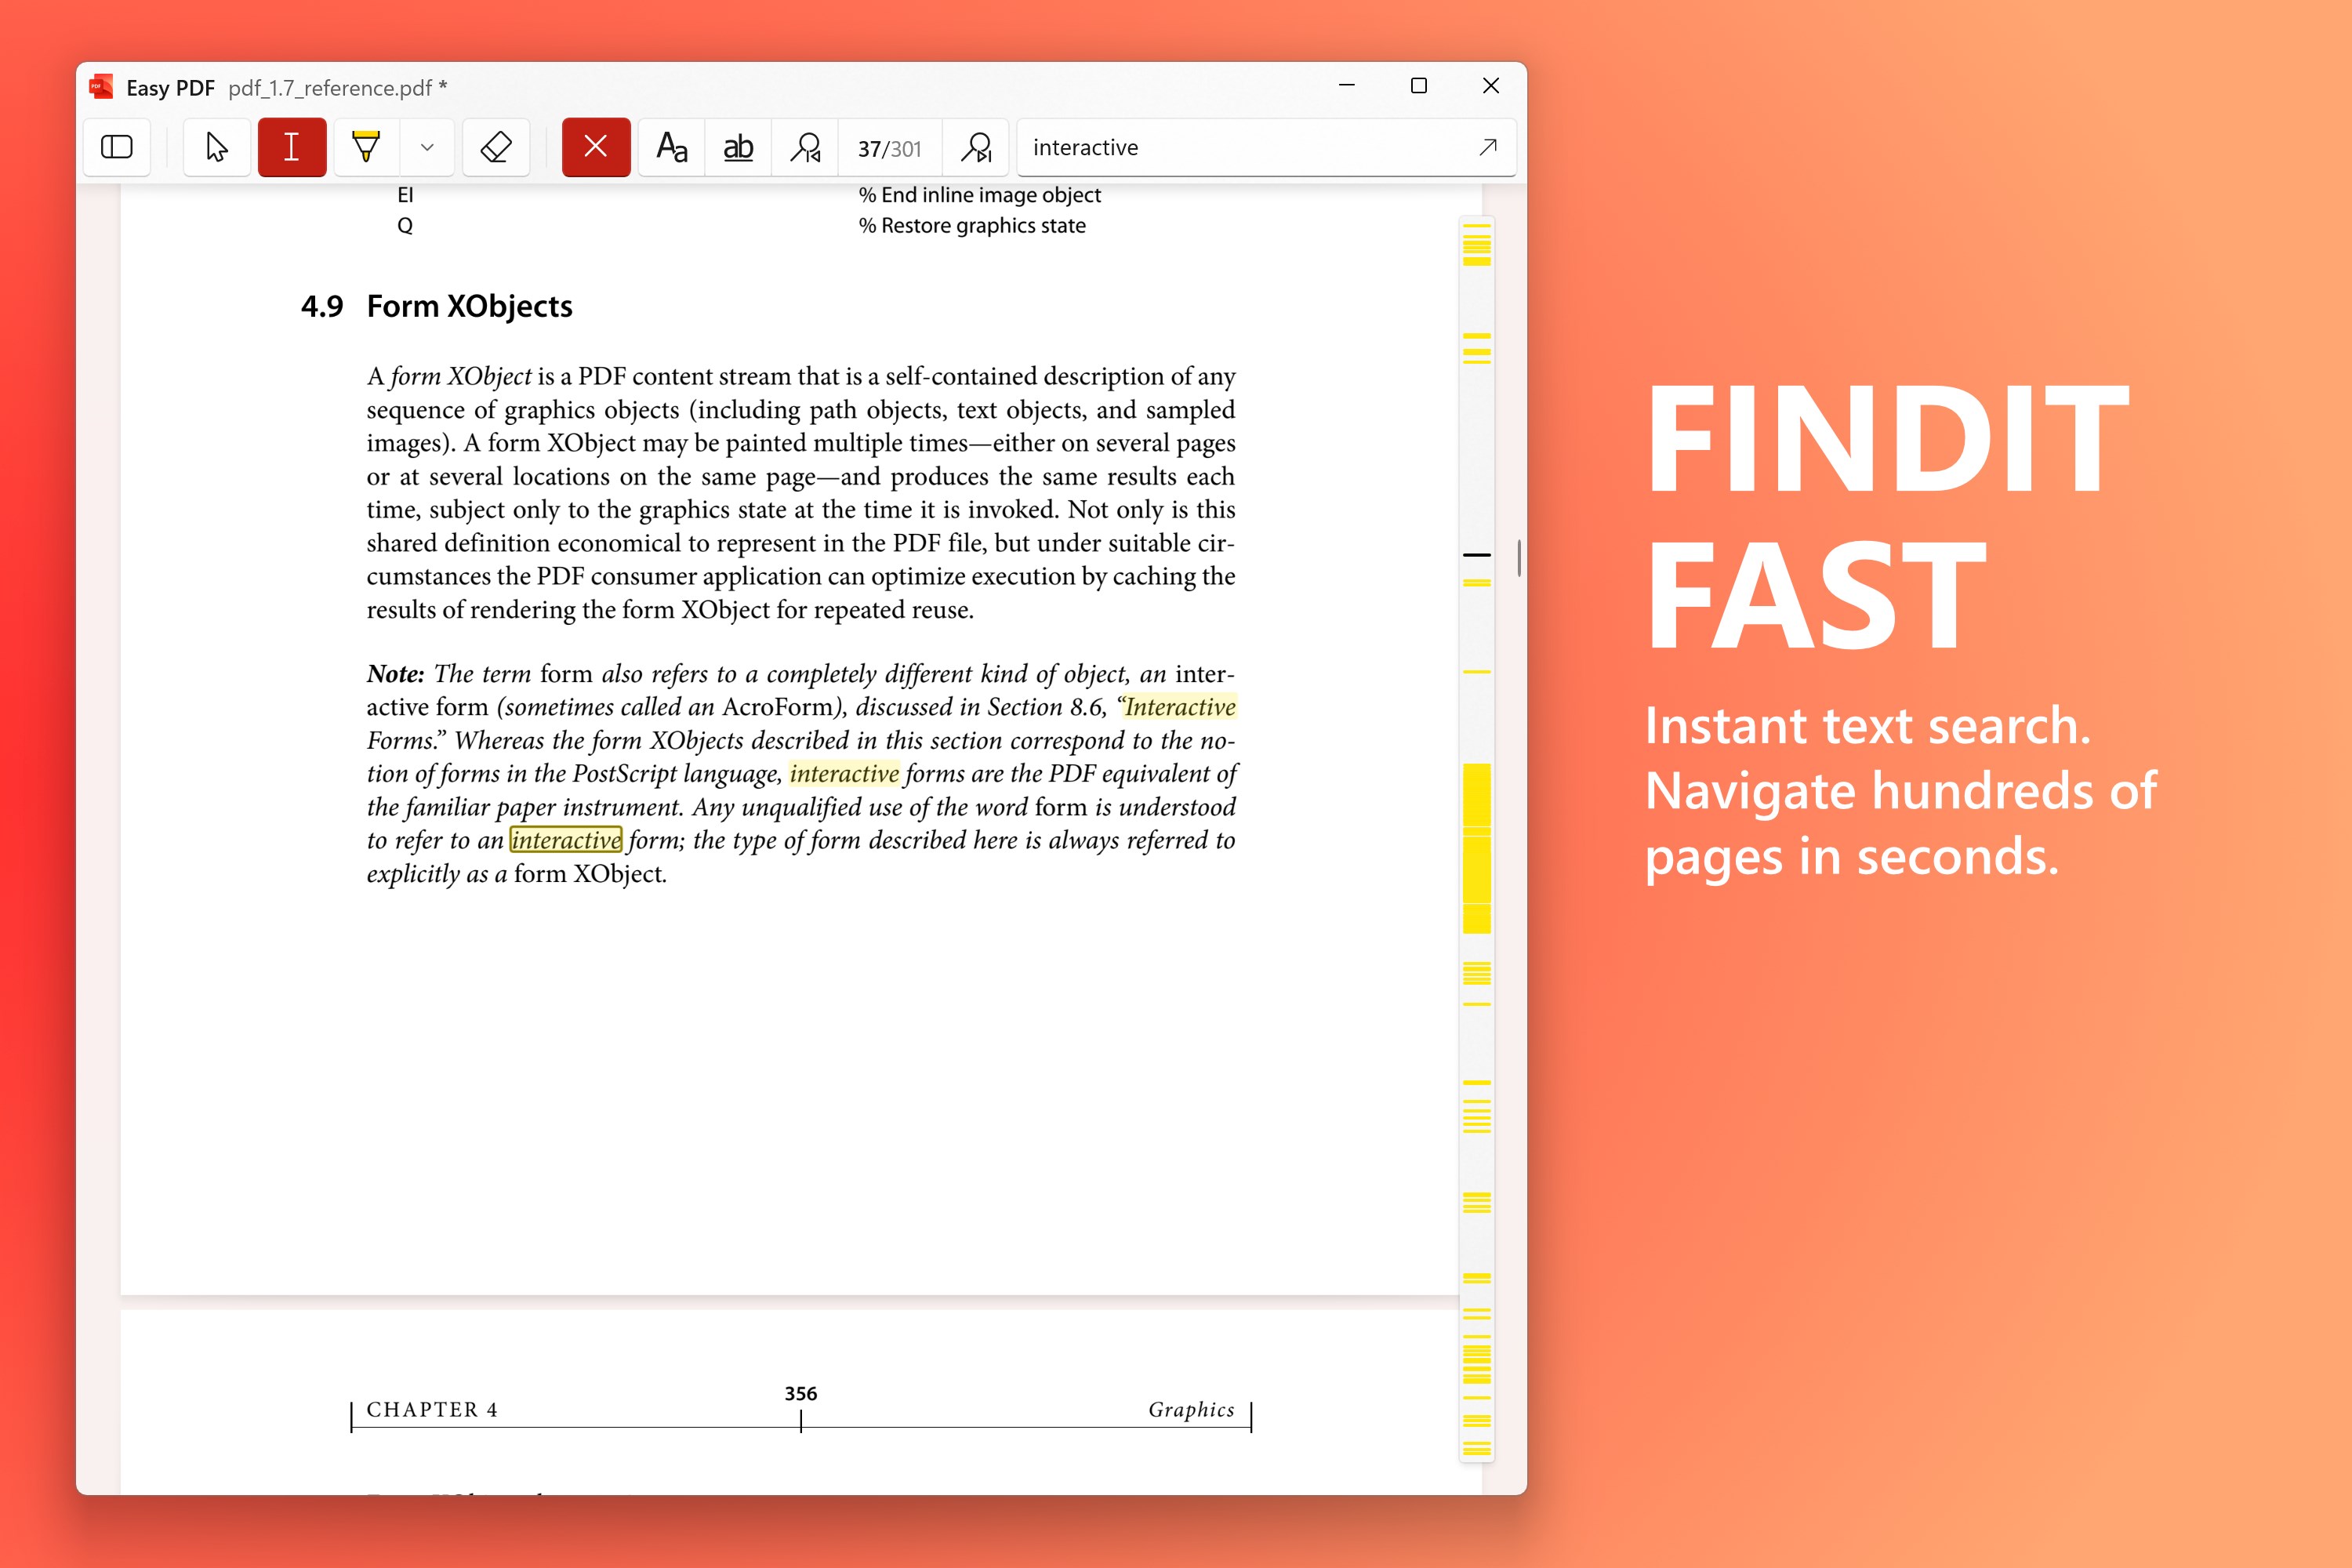Click the Easy PDF app logo

pyautogui.click(x=101, y=87)
